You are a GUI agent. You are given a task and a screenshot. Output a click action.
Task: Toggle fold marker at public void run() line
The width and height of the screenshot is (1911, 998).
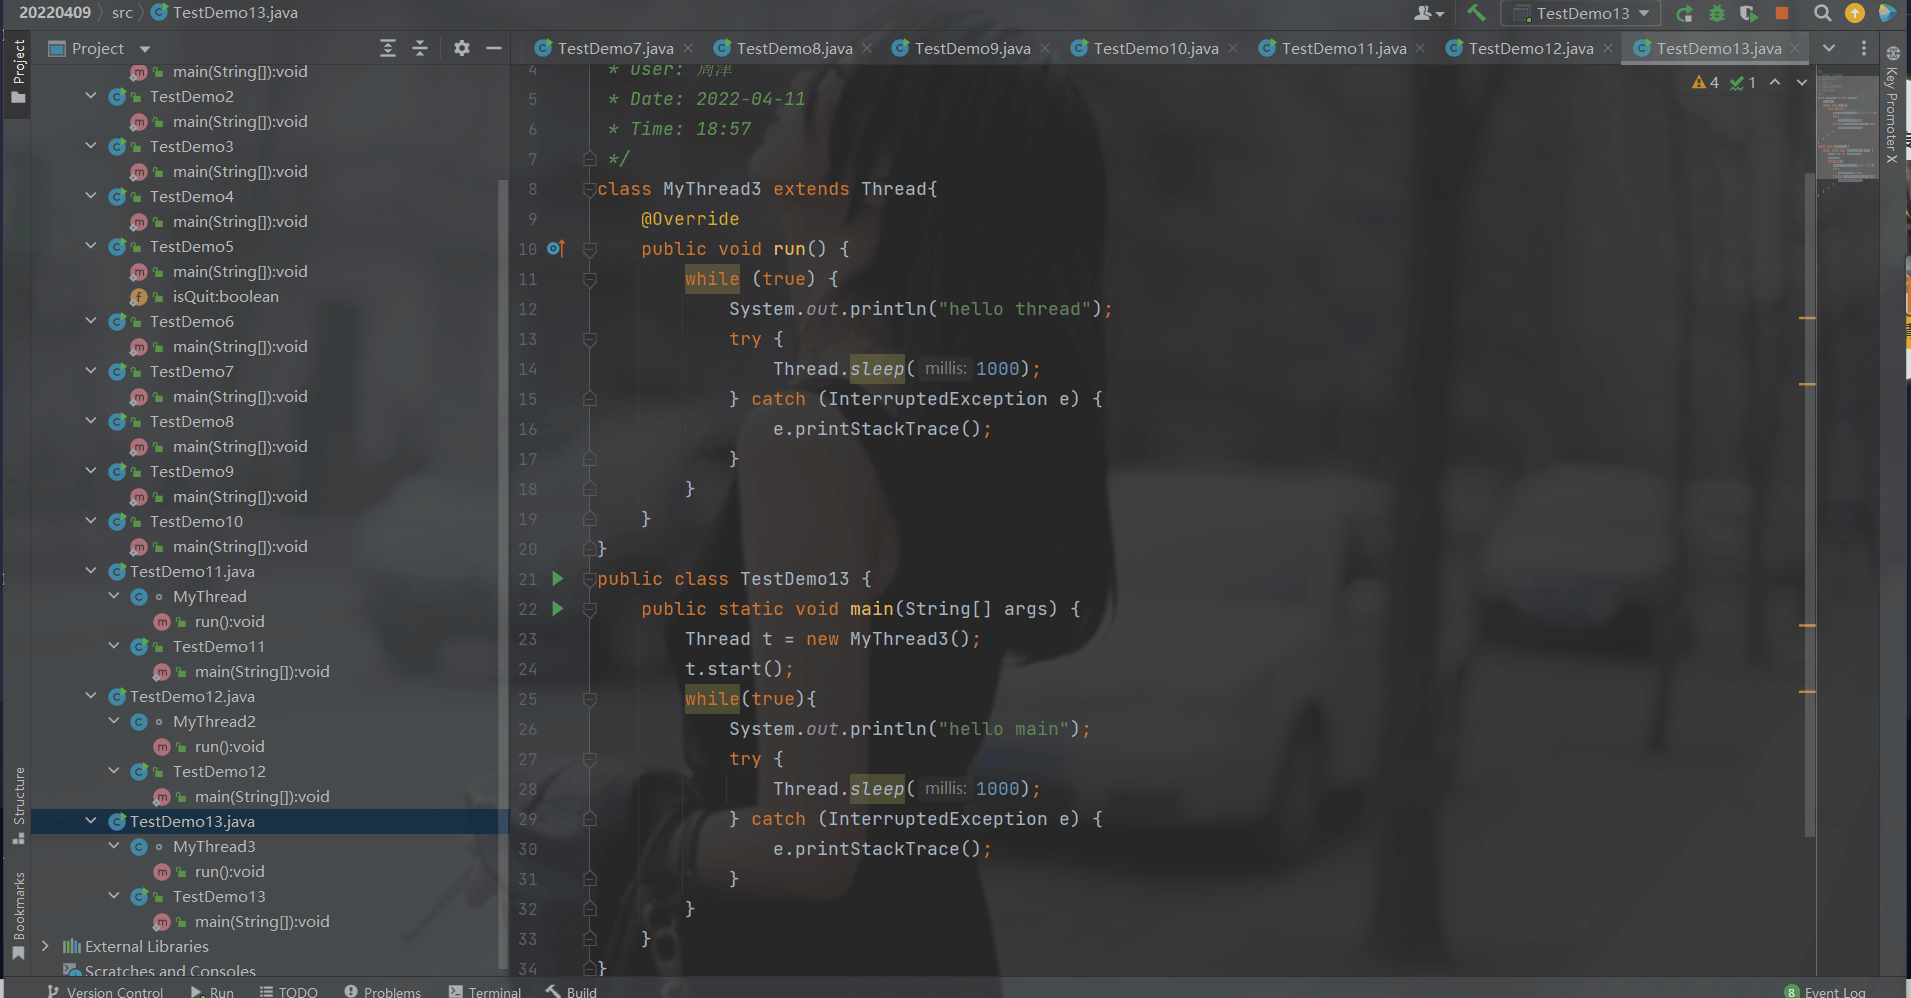click(x=590, y=249)
